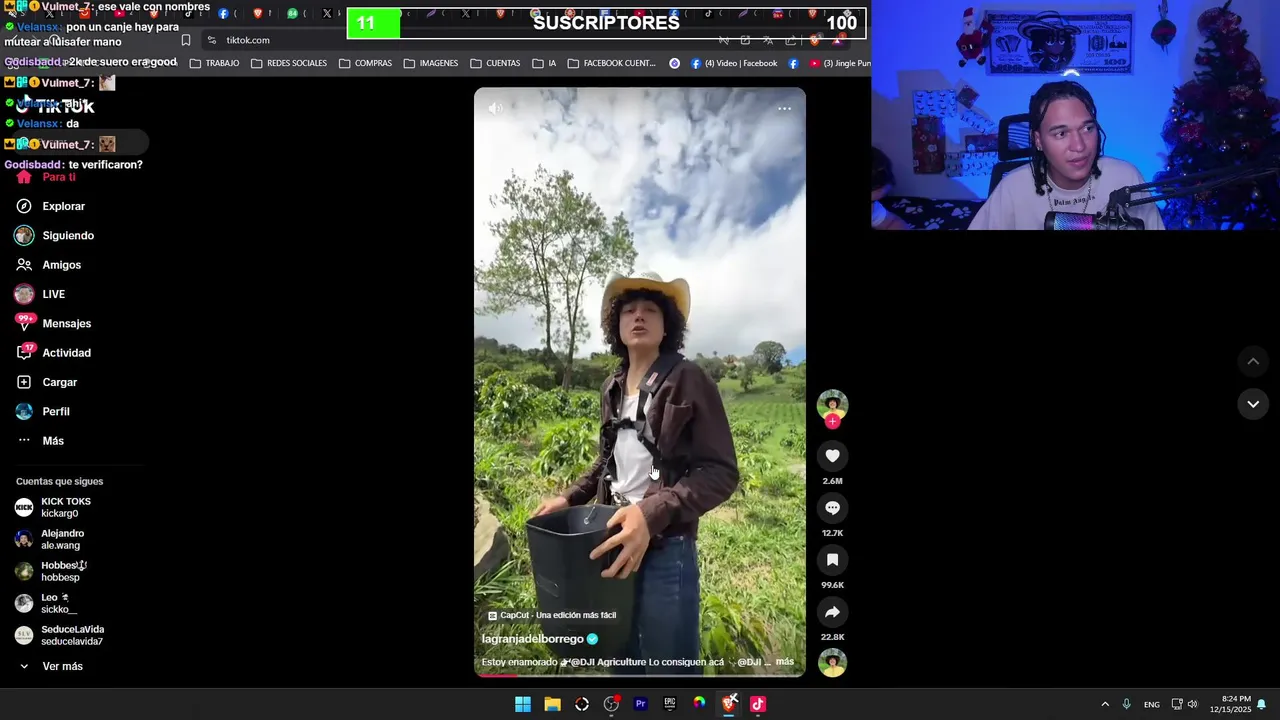Click the Actividad icon with 17 badge
The image size is (1280, 720).
click(24, 353)
